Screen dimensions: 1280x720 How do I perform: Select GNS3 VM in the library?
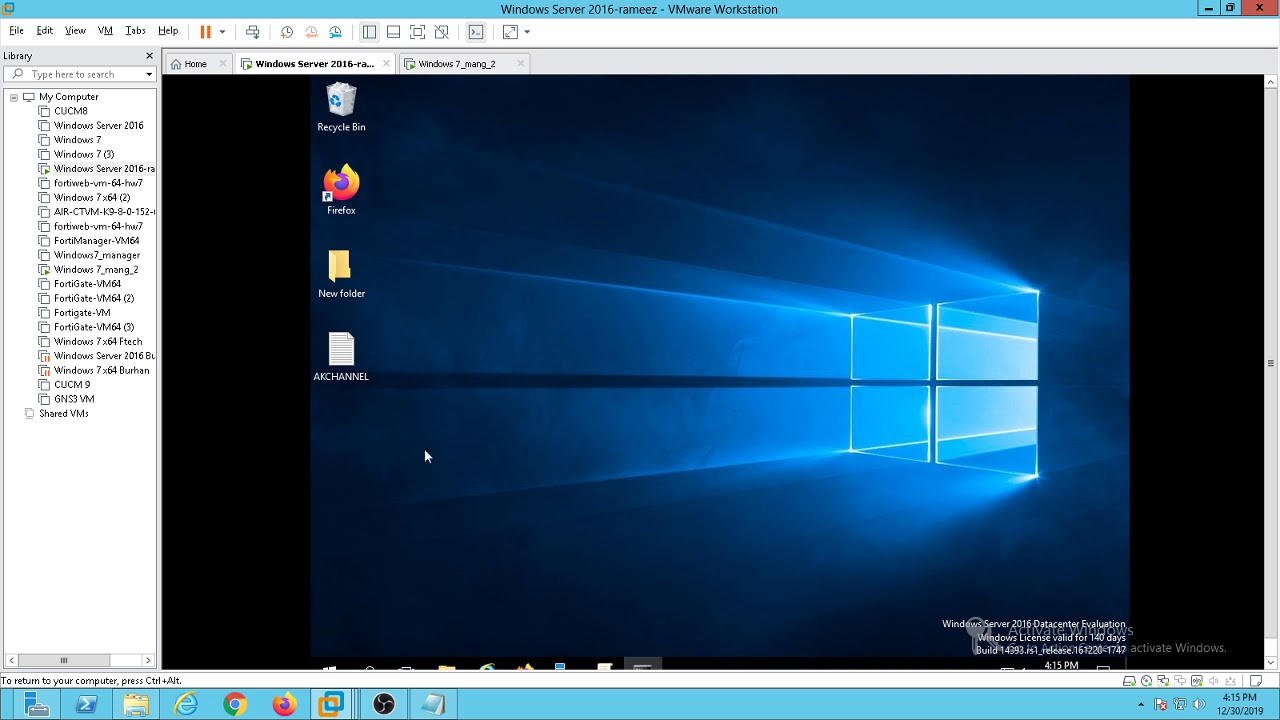(73, 399)
